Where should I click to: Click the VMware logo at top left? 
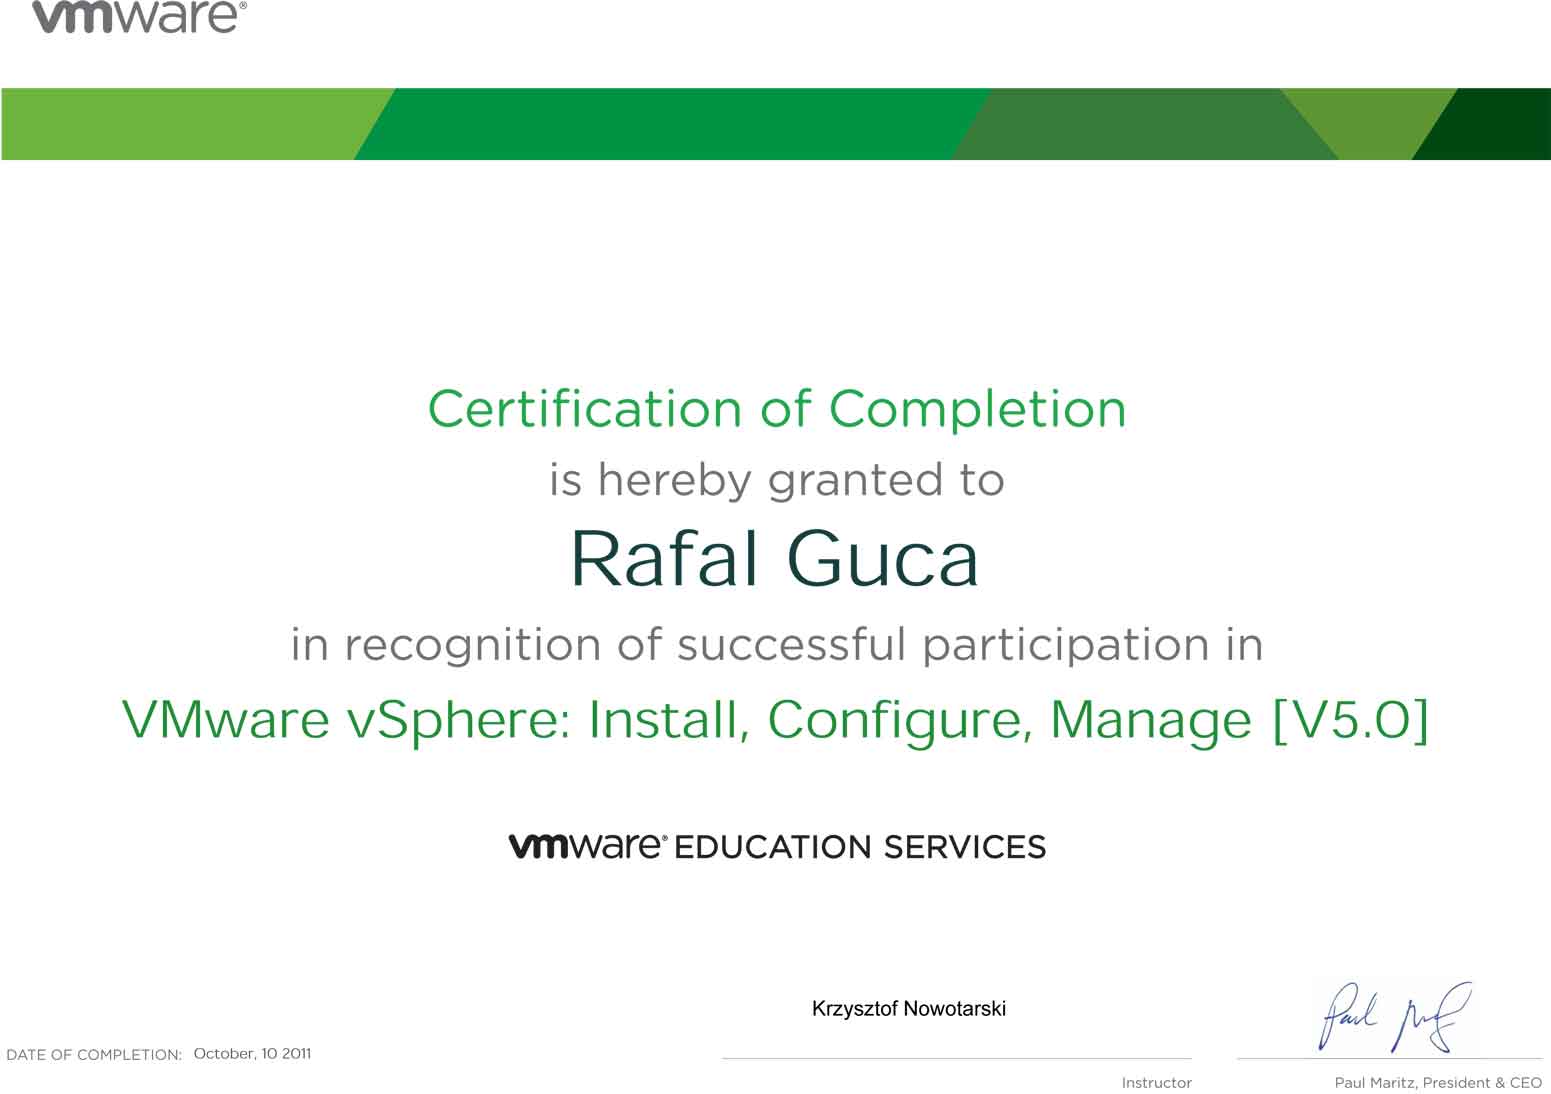click(139, 17)
